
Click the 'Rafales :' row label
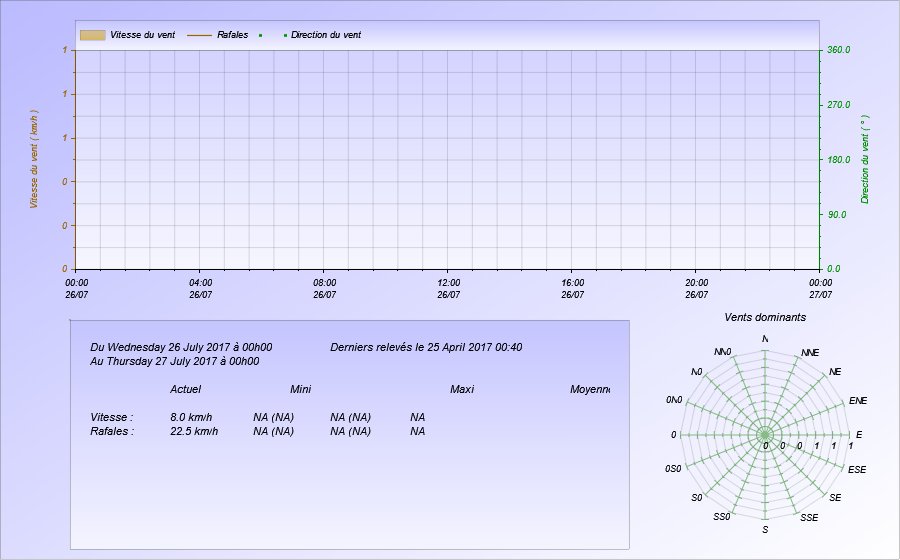[x=112, y=431]
